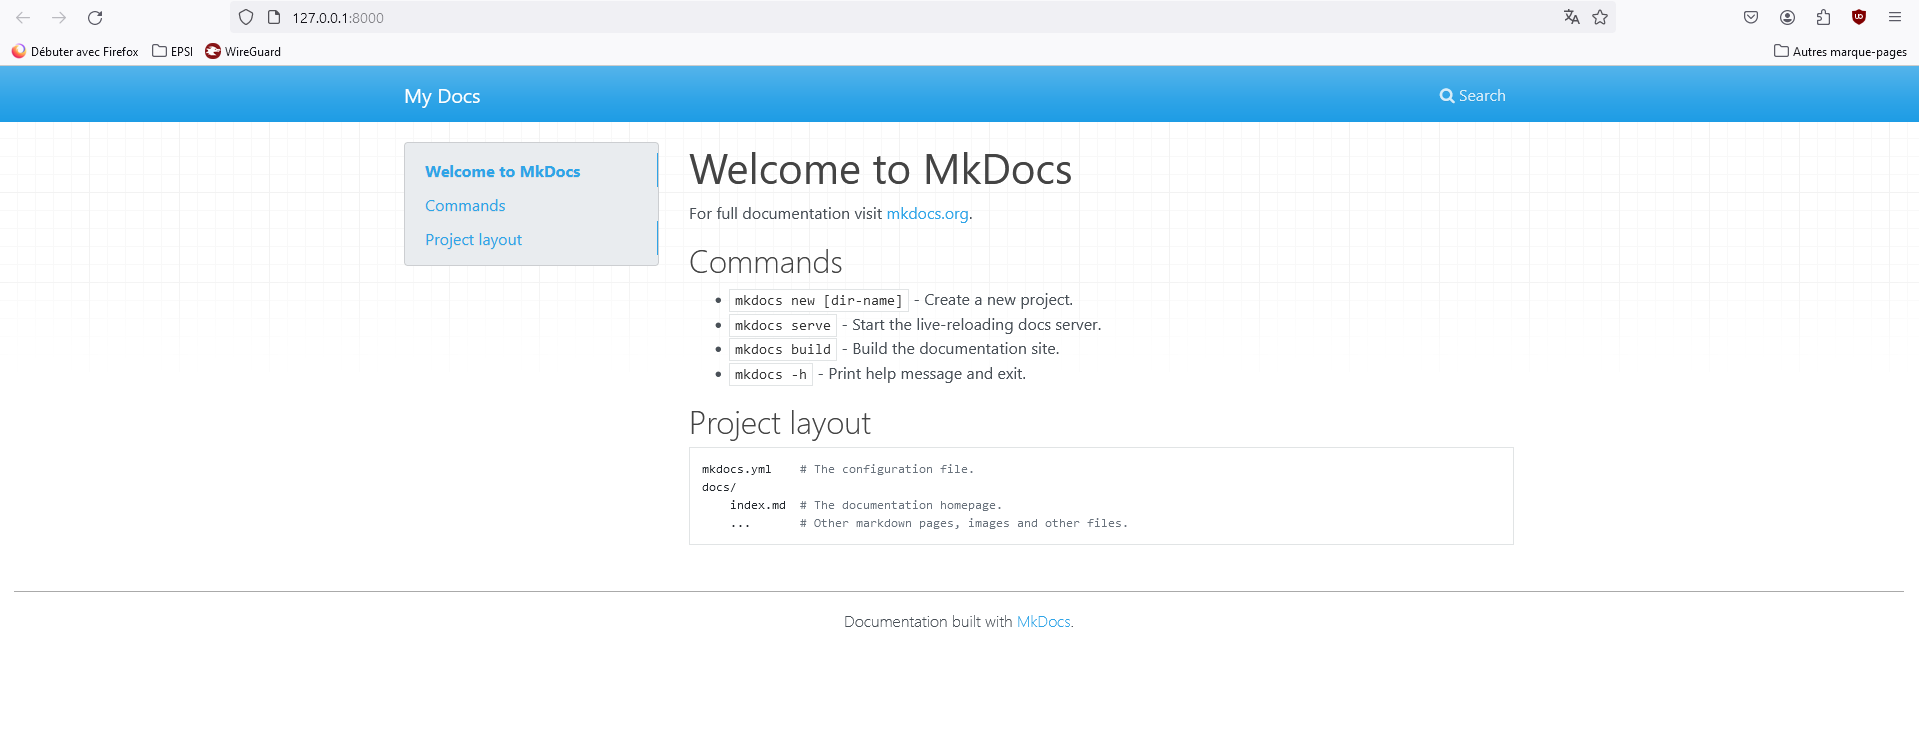
Task: Jump to Commands in the sidebar
Action: [465, 206]
